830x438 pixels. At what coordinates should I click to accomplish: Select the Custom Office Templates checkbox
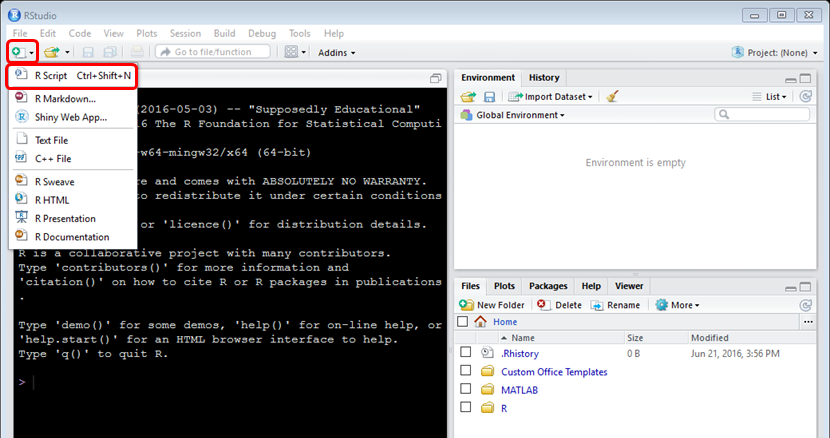(x=465, y=371)
